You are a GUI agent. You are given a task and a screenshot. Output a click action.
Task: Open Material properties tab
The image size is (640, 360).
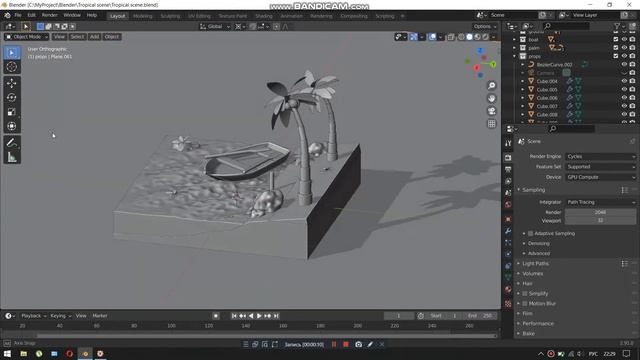[x=508, y=289]
